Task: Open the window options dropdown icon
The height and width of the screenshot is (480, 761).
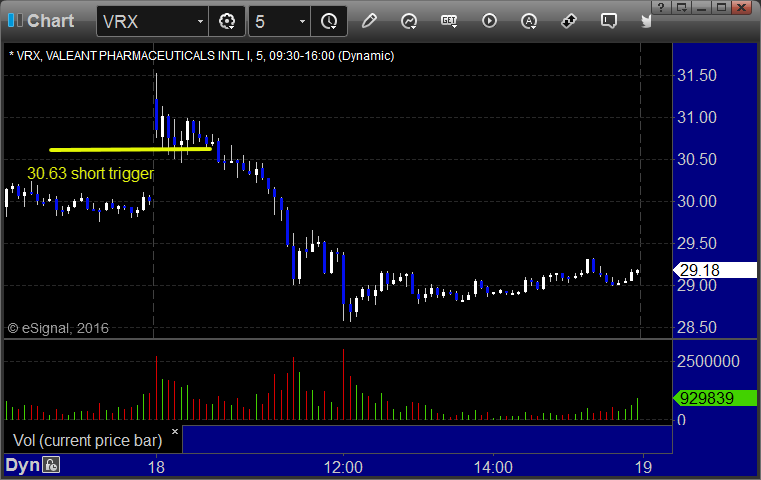Action: coord(682,7)
